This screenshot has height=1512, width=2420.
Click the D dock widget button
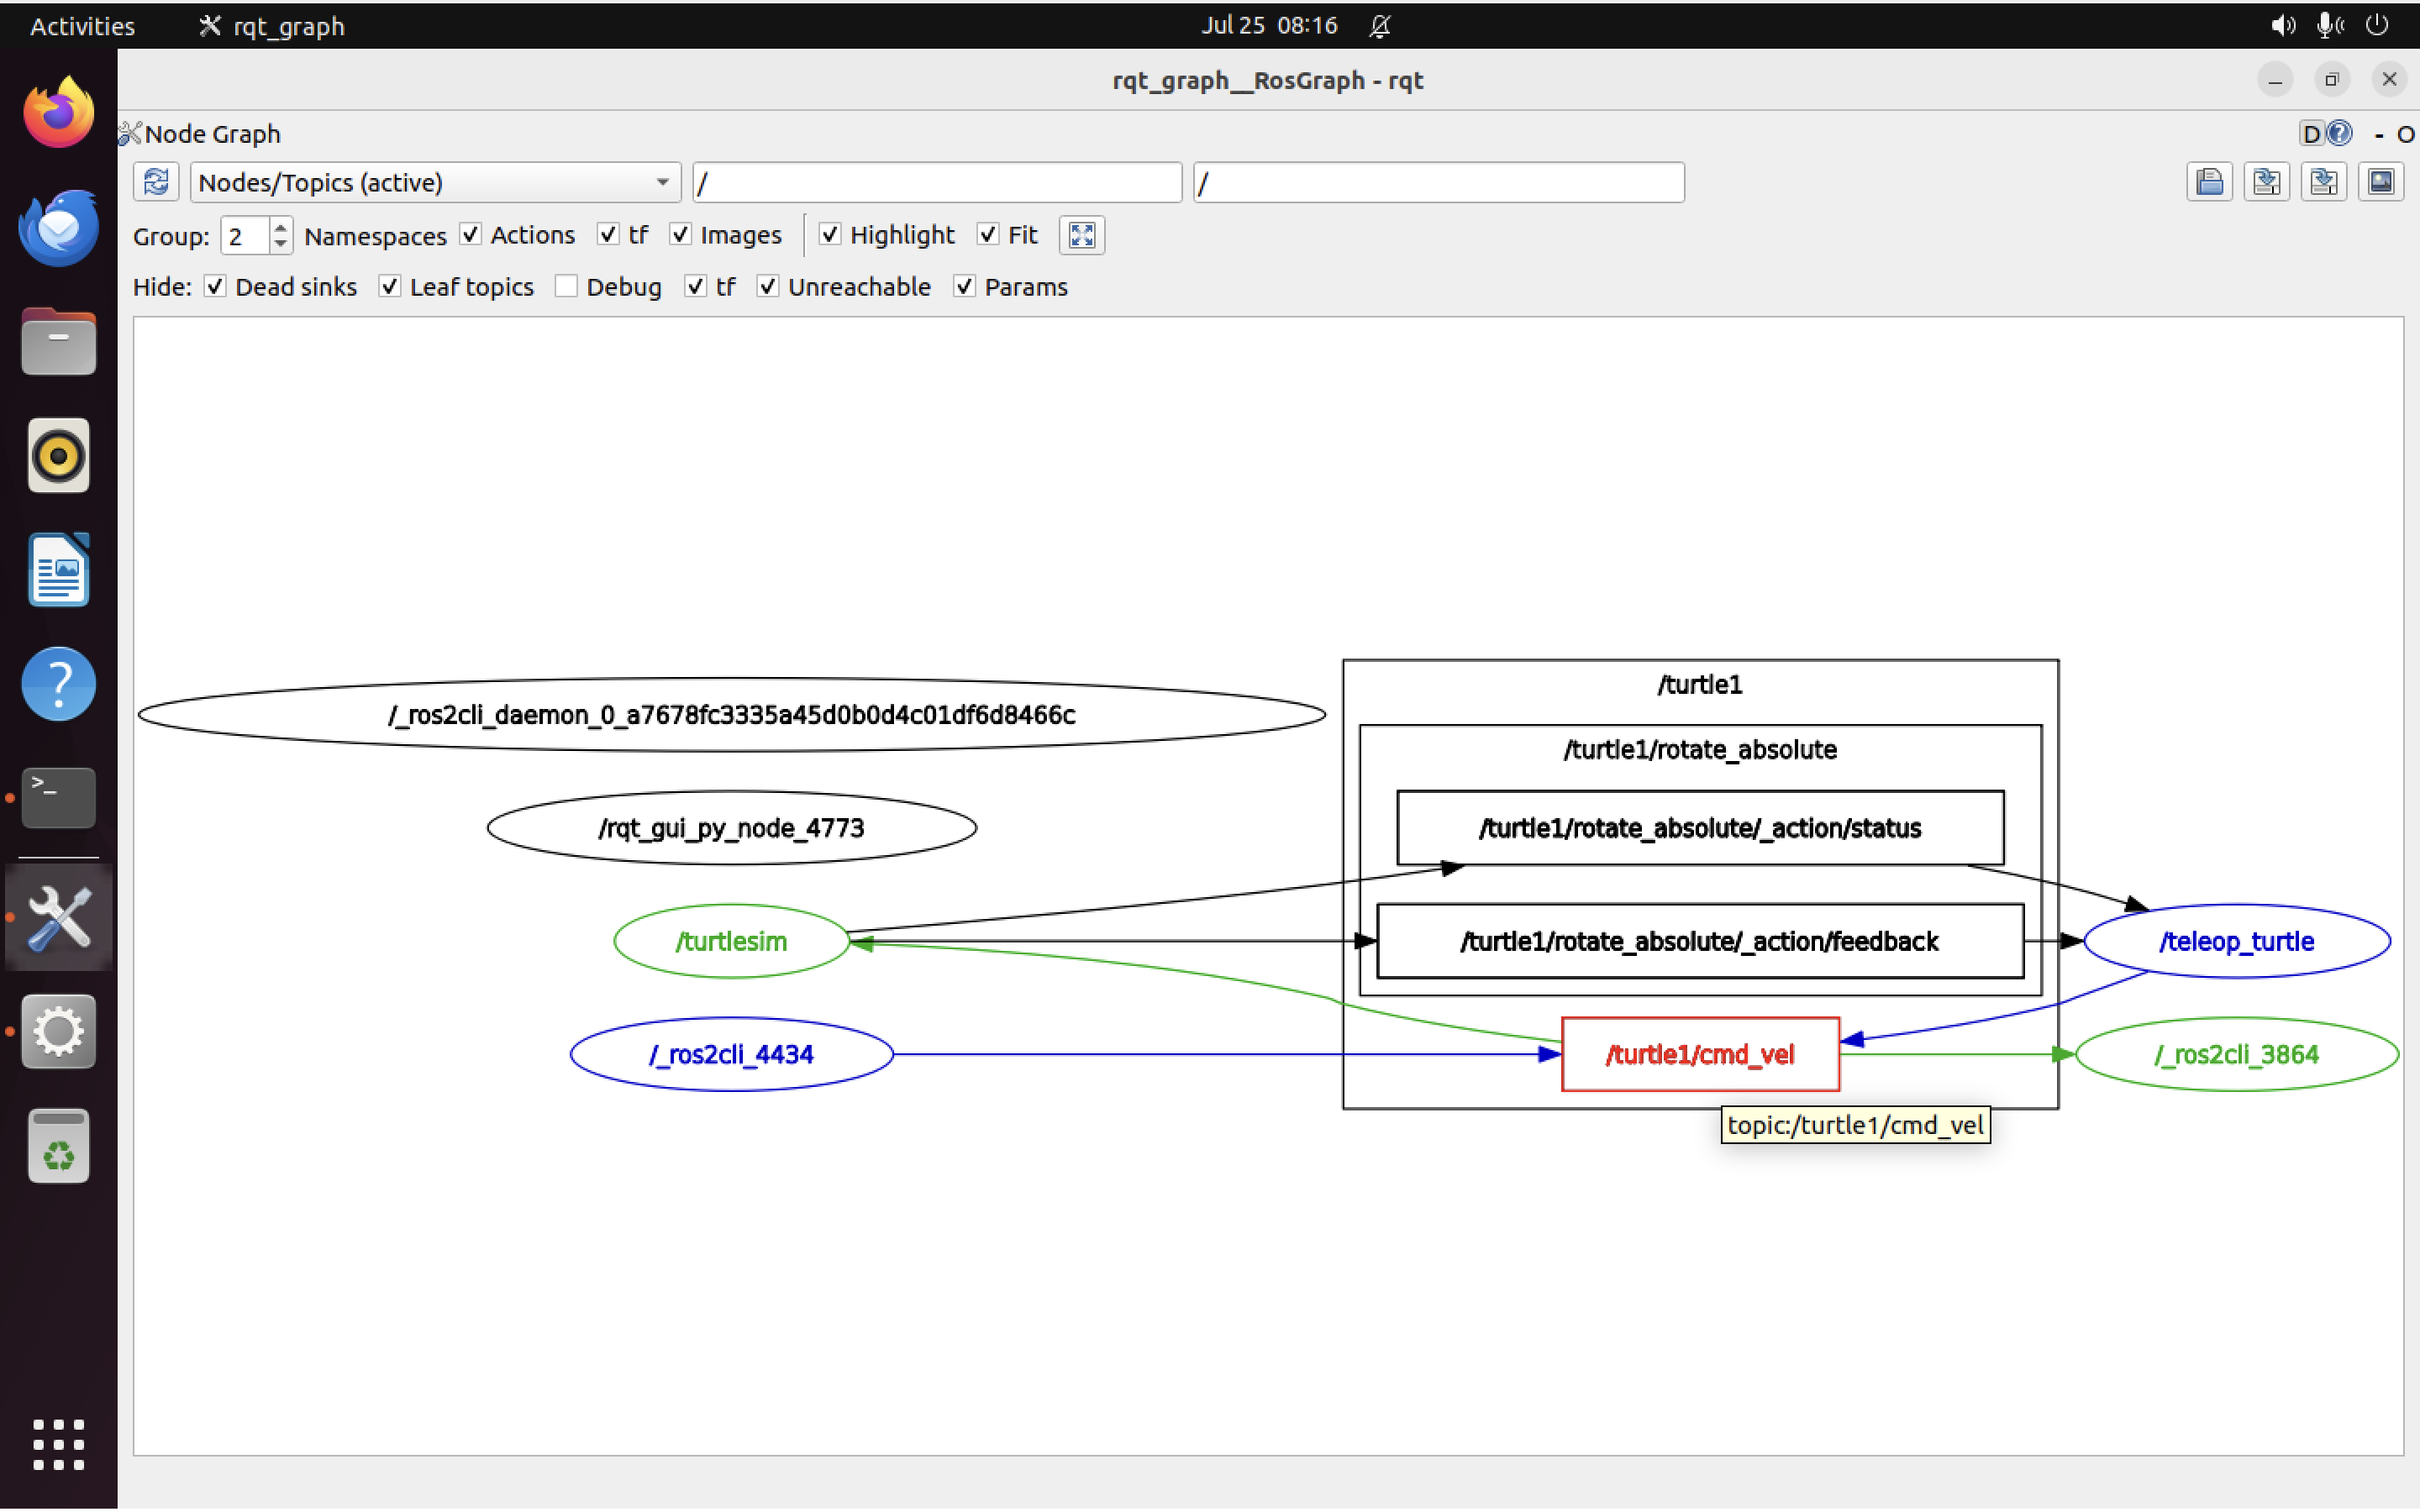2311,133
